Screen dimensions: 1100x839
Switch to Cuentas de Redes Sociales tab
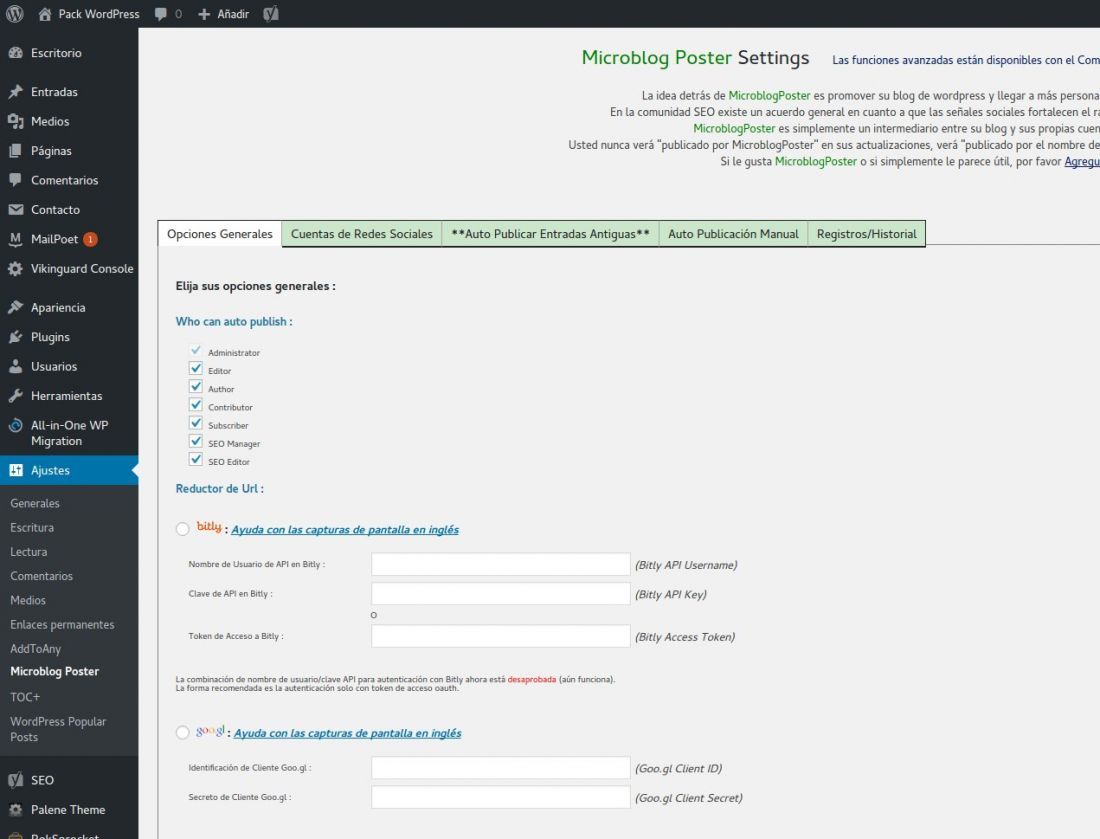361,234
